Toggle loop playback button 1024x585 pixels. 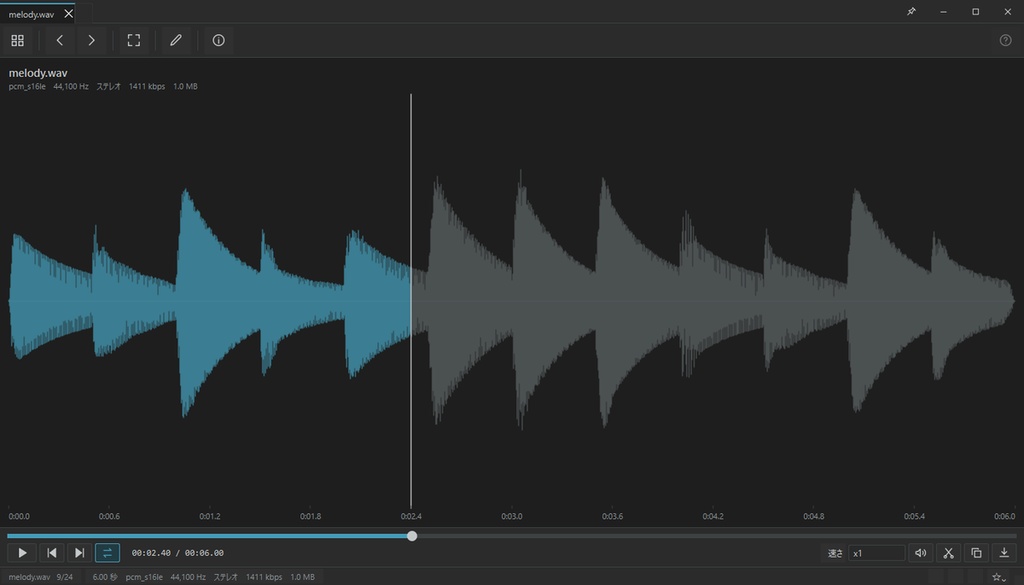click(x=107, y=553)
